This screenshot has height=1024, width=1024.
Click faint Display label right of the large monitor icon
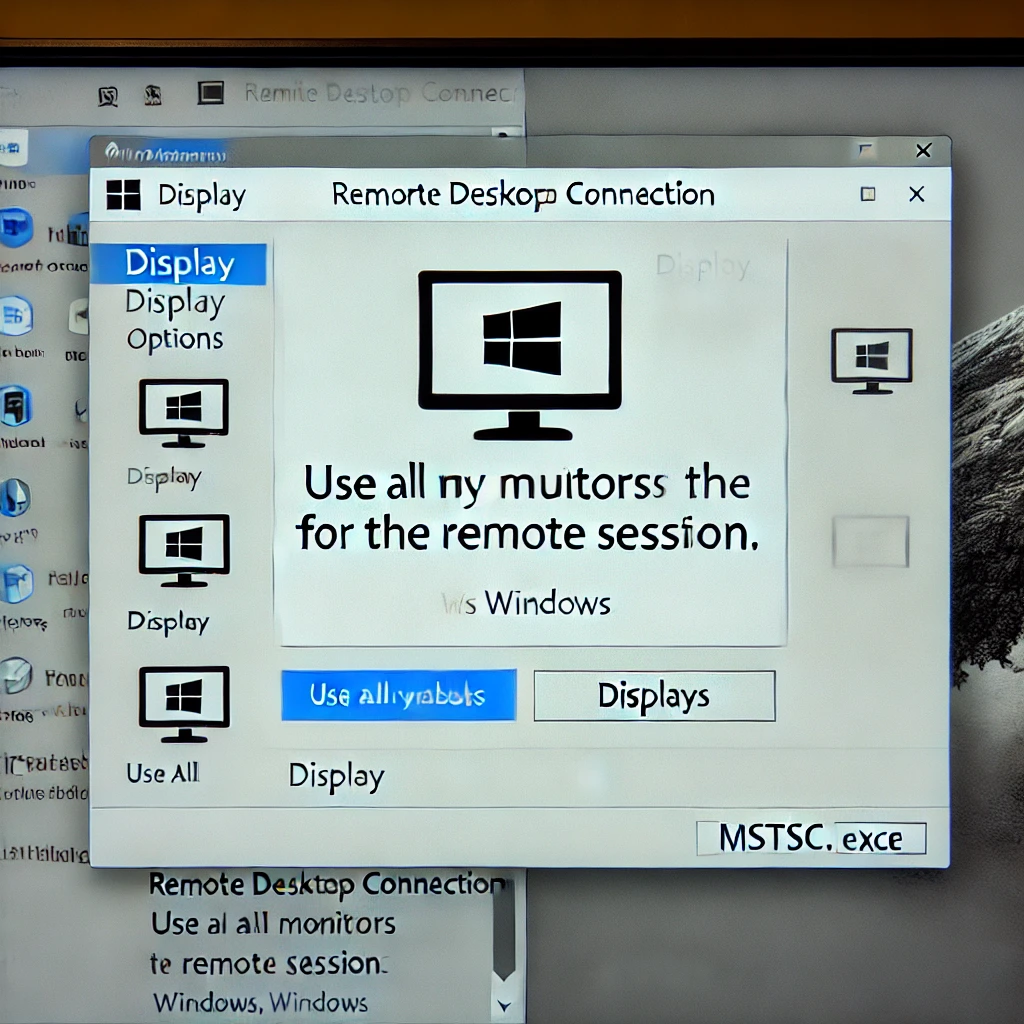(x=703, y=266)
